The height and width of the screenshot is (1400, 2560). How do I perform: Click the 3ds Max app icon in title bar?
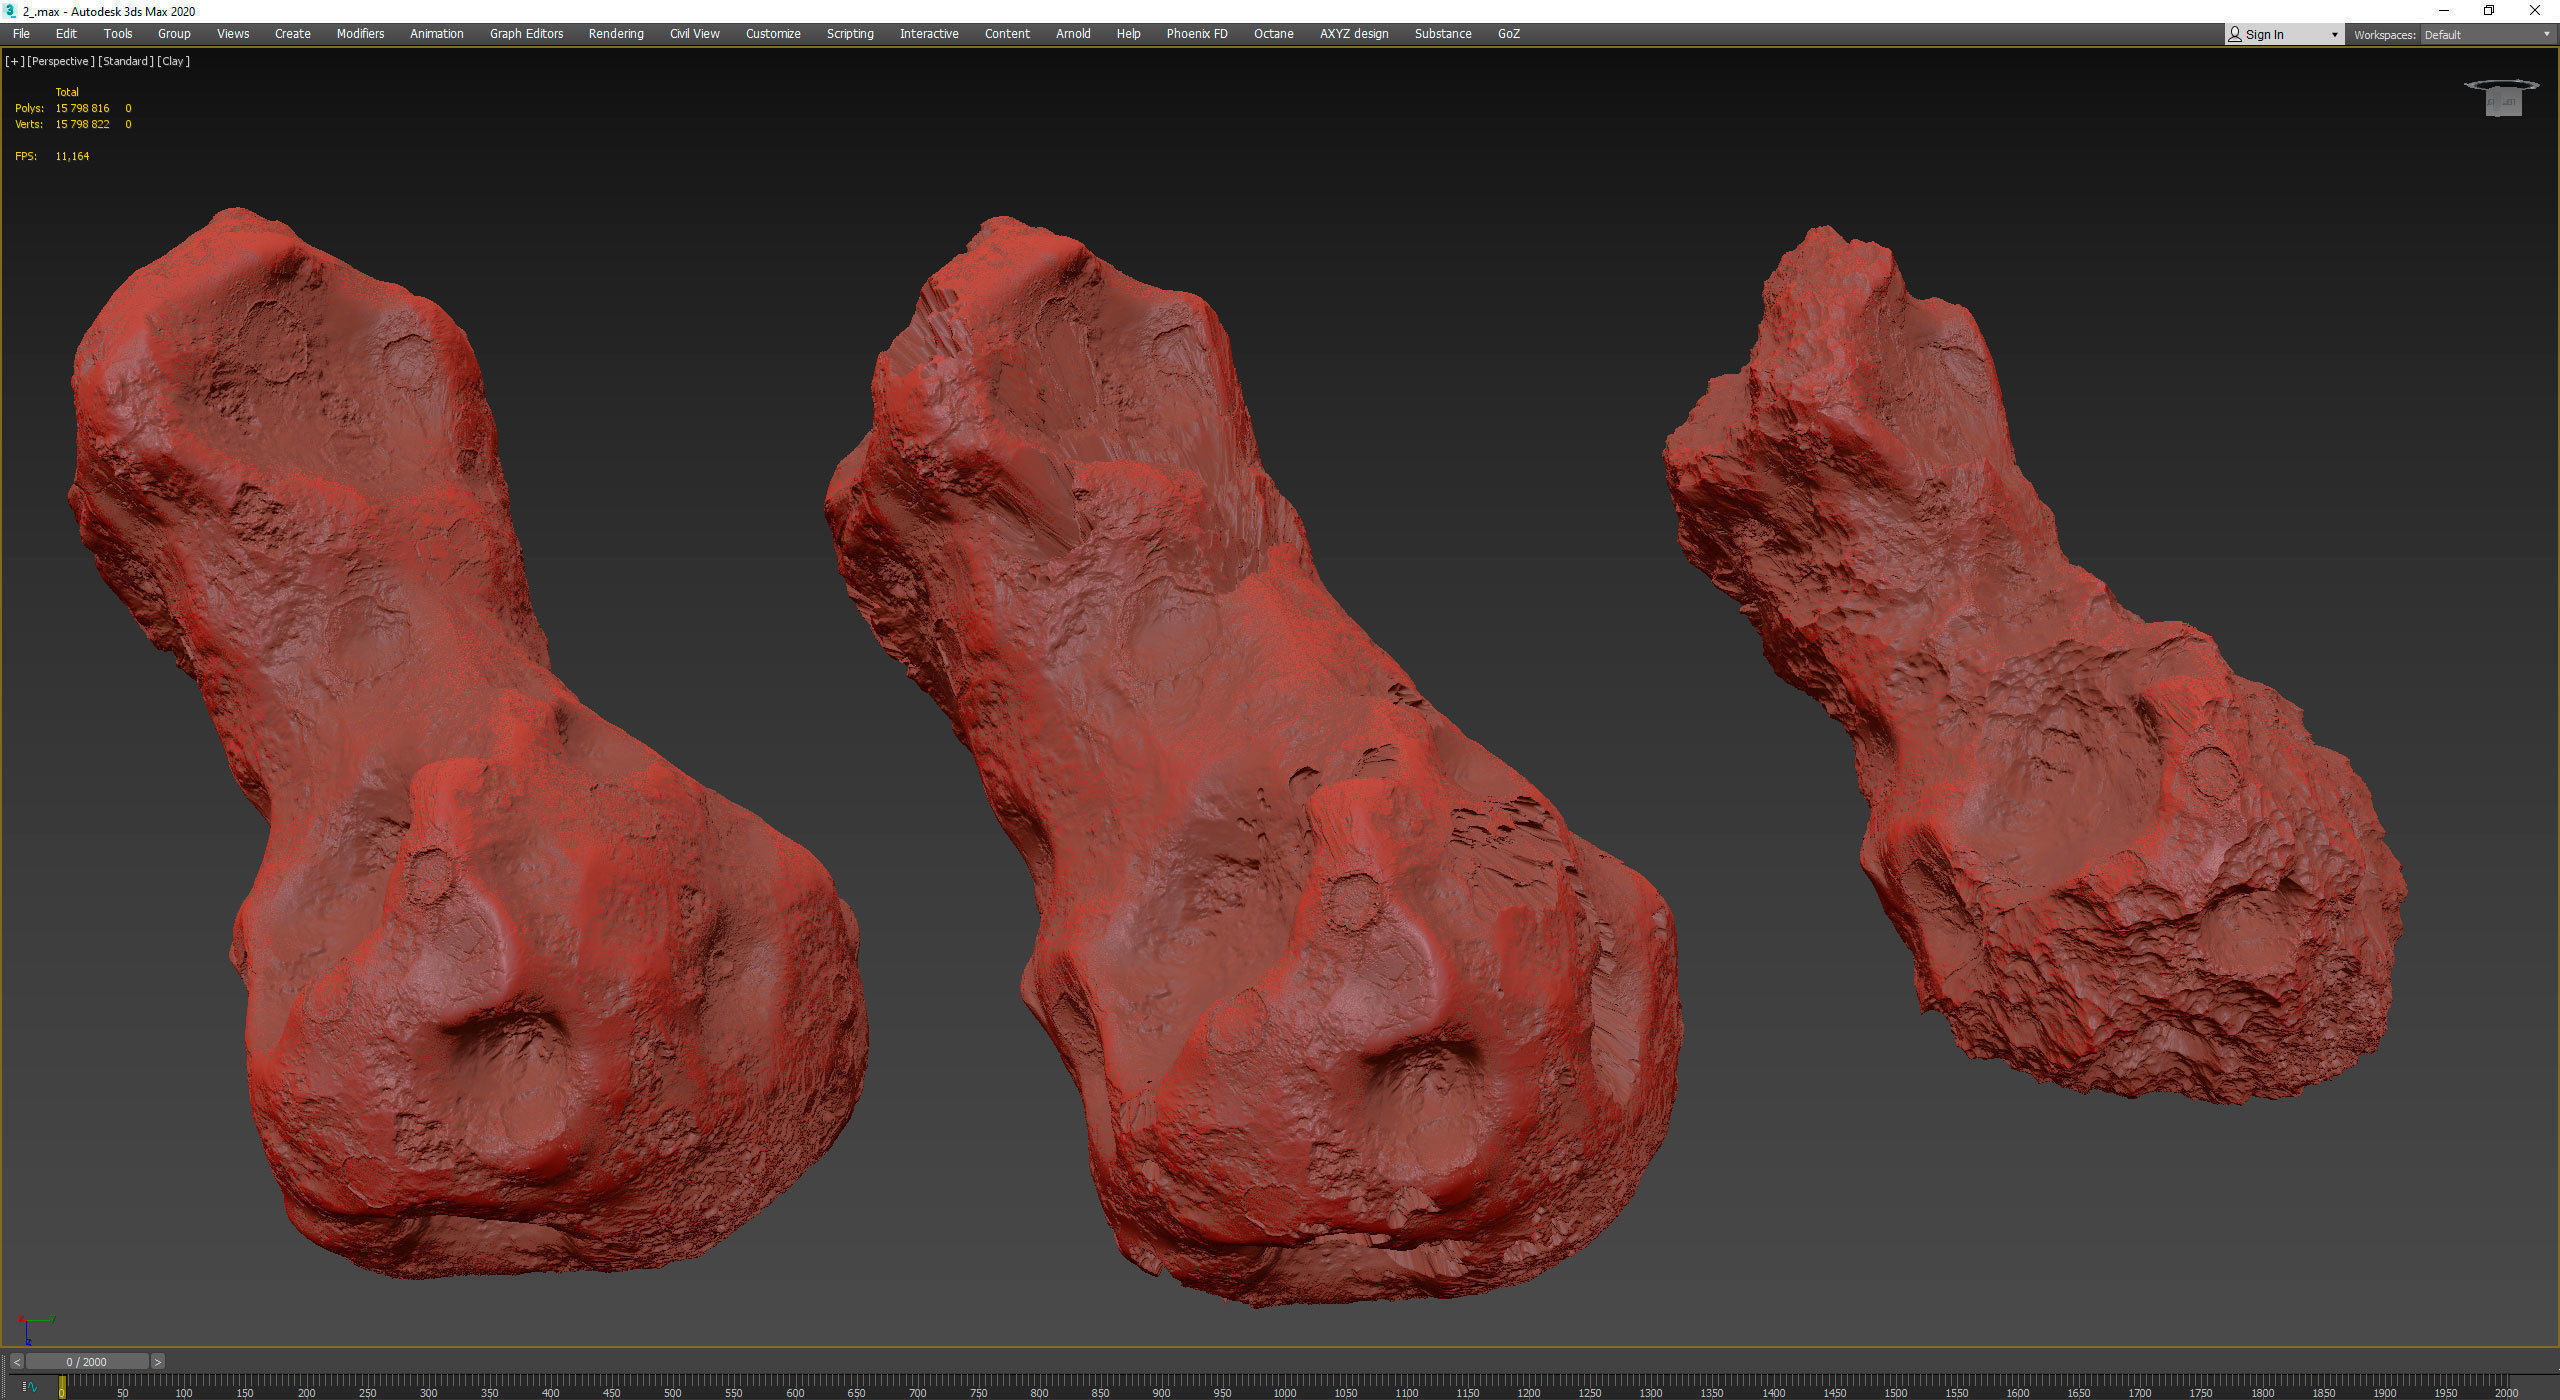coord(10,11)
